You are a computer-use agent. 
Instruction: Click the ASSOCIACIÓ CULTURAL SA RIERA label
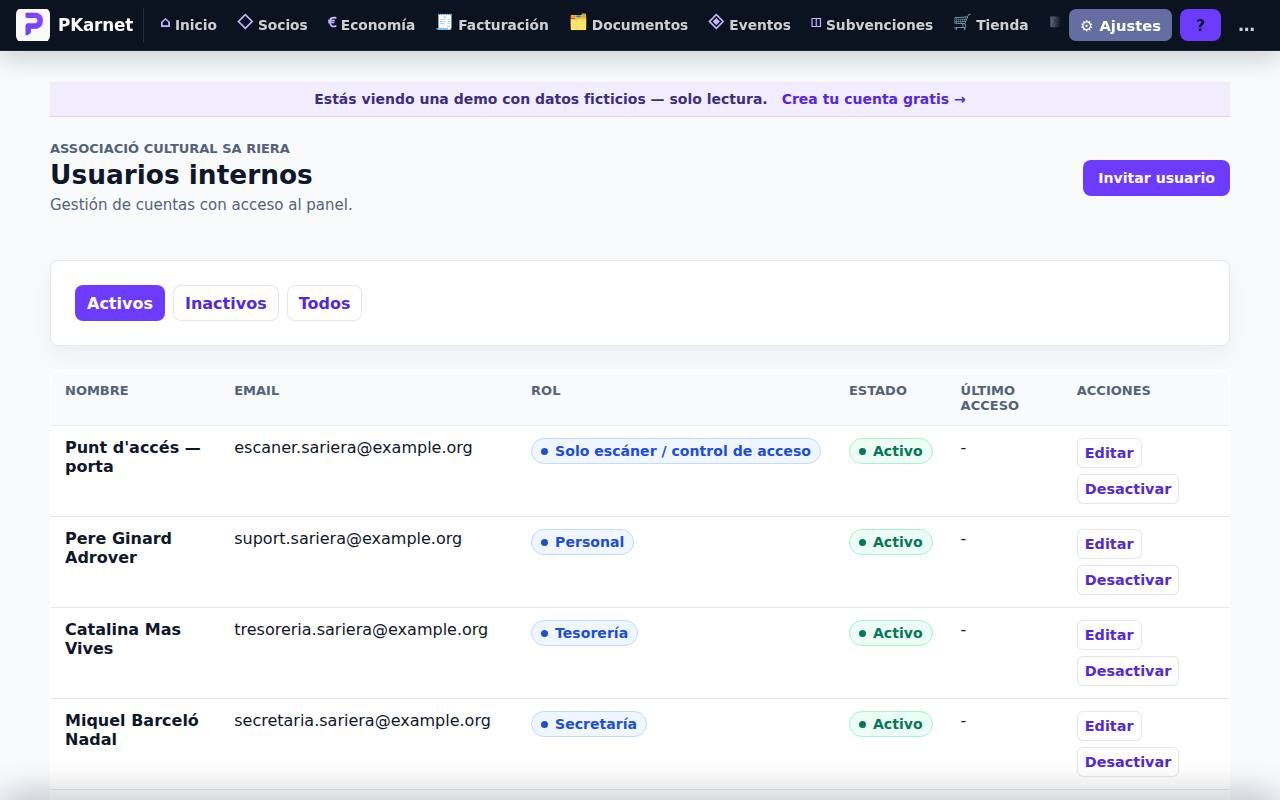tap(170, 148)
